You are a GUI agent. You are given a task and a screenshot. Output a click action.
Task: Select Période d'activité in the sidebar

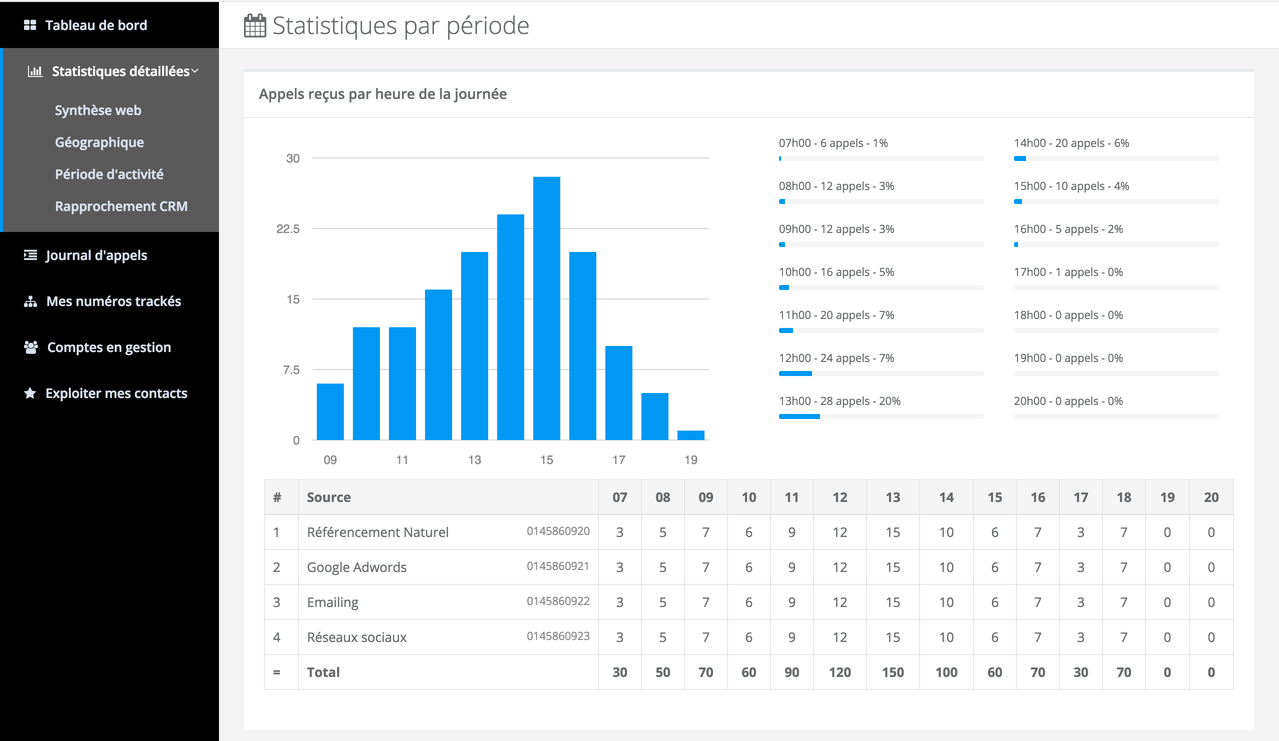109,174
